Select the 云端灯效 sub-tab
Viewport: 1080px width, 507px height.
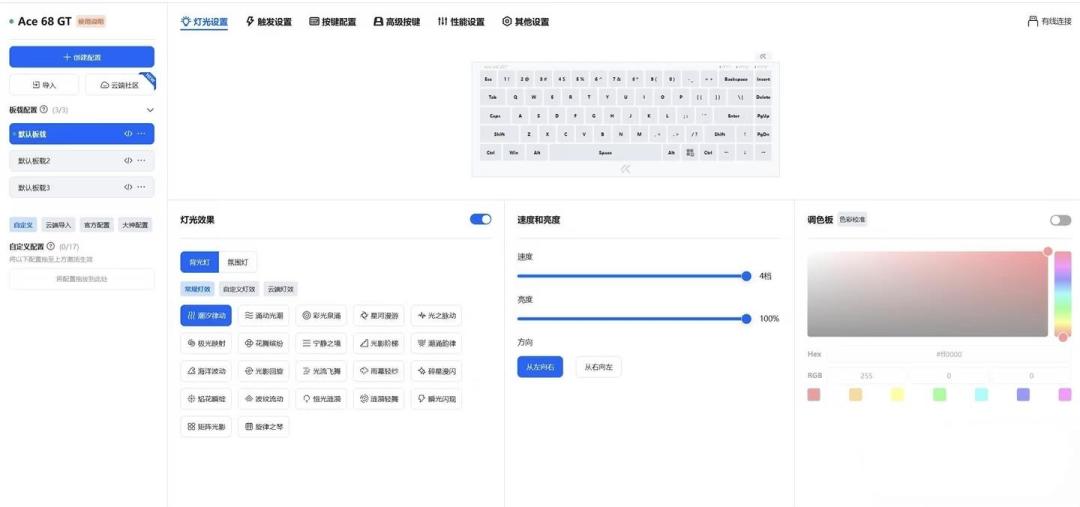click(281, 289)
